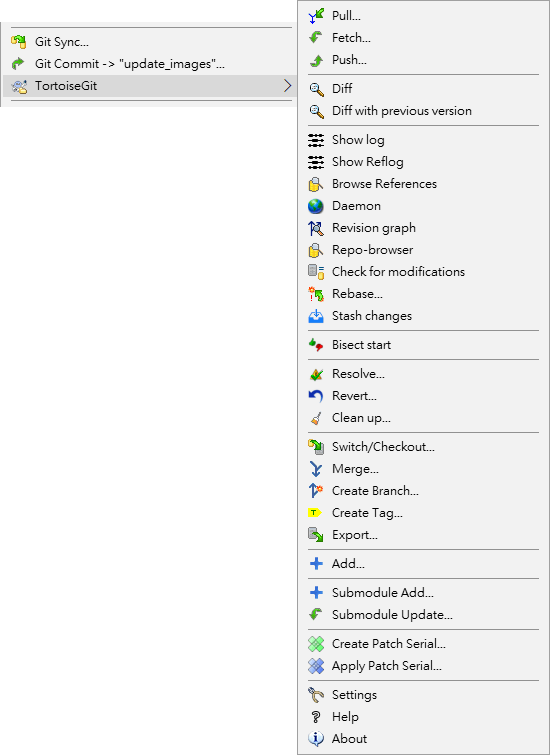Image resolution: width=550 pixels, height=755 pixels.
Task: Choose Resolve... entry
Action: point(424,374)
